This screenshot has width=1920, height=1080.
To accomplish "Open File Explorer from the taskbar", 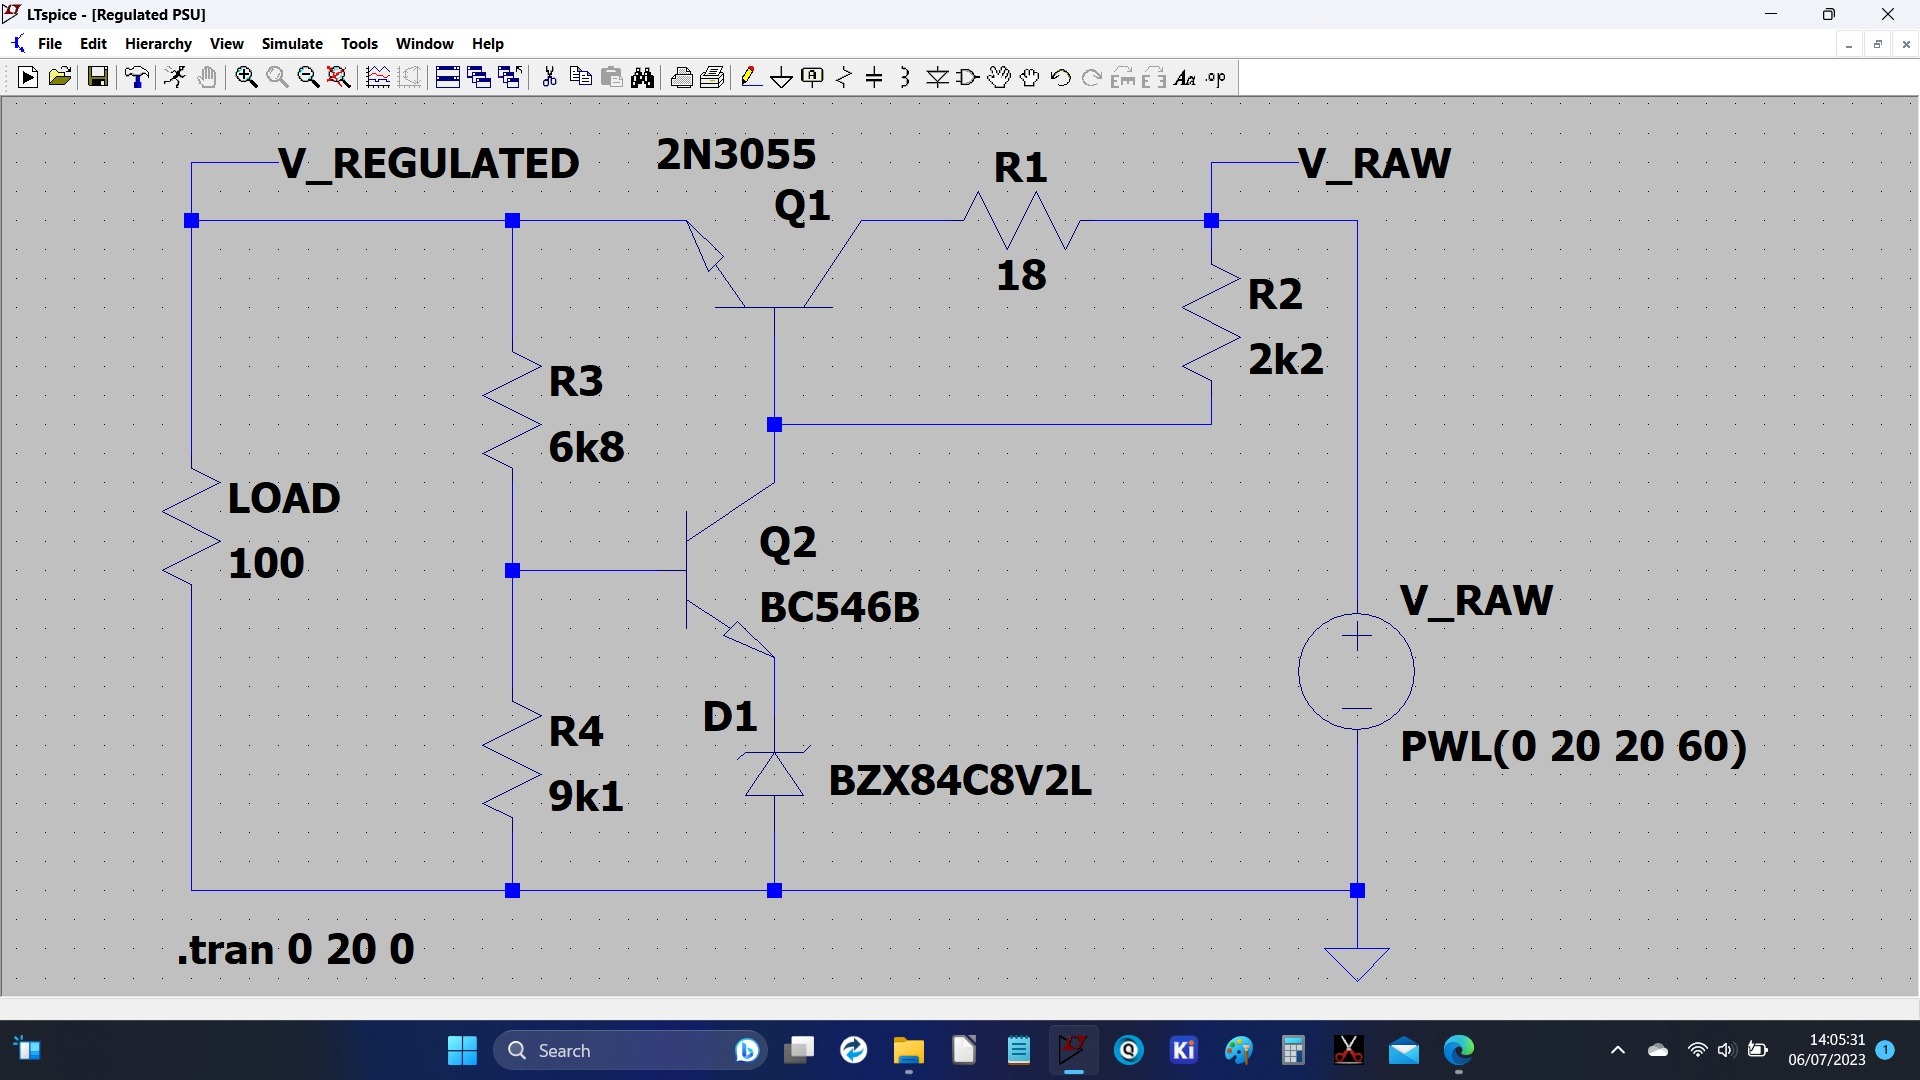I will click(908, 1050).
